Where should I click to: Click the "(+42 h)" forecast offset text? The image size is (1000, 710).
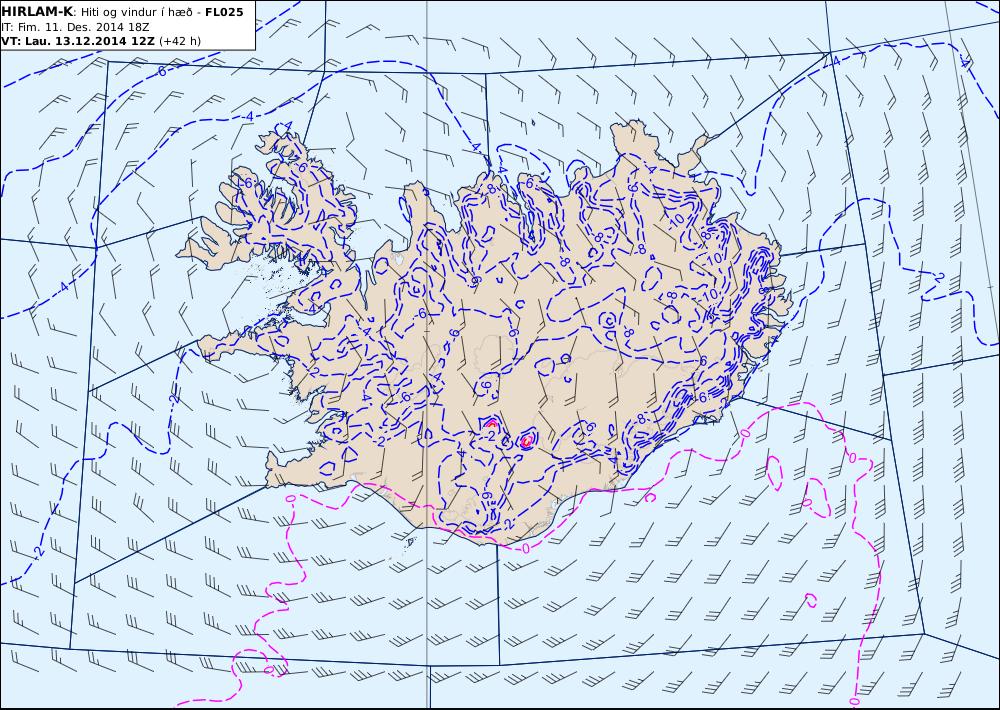click(180, 41)
